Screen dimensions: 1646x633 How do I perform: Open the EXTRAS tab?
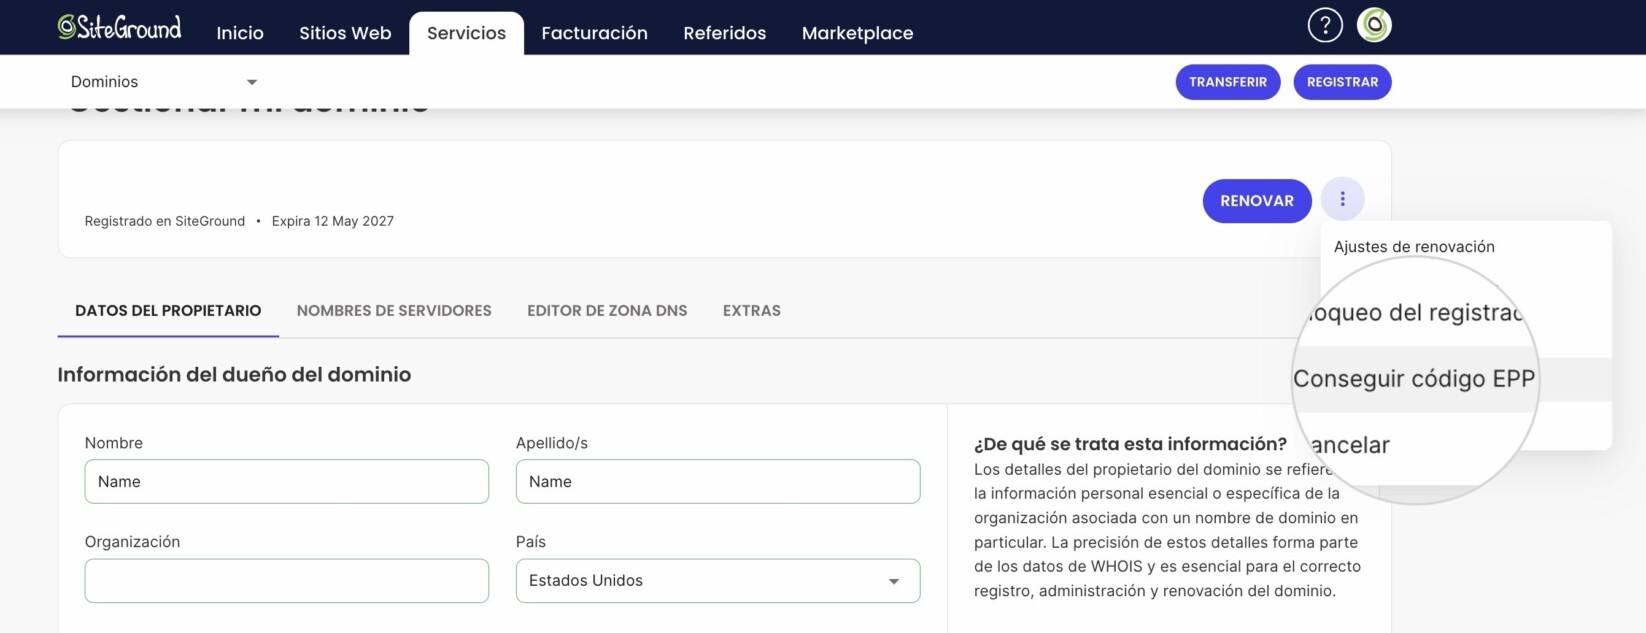(752, 311)
